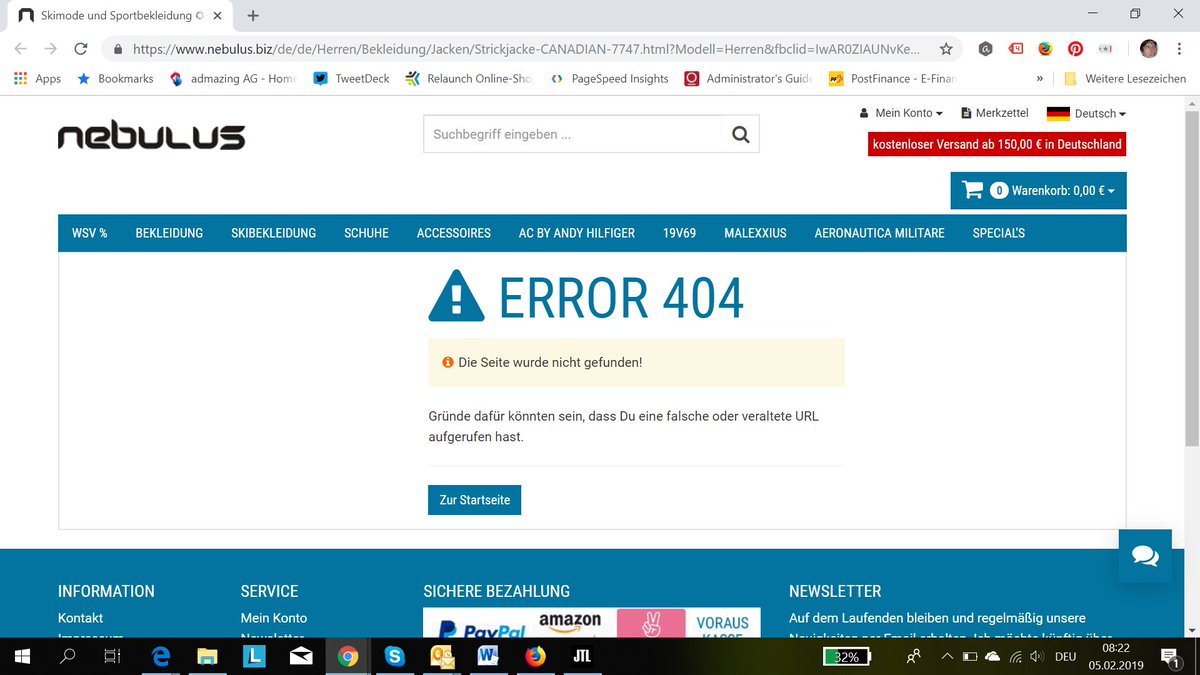Click the browser address bar URL
This screenshot has width=1200, height=675.
(525, 48)
